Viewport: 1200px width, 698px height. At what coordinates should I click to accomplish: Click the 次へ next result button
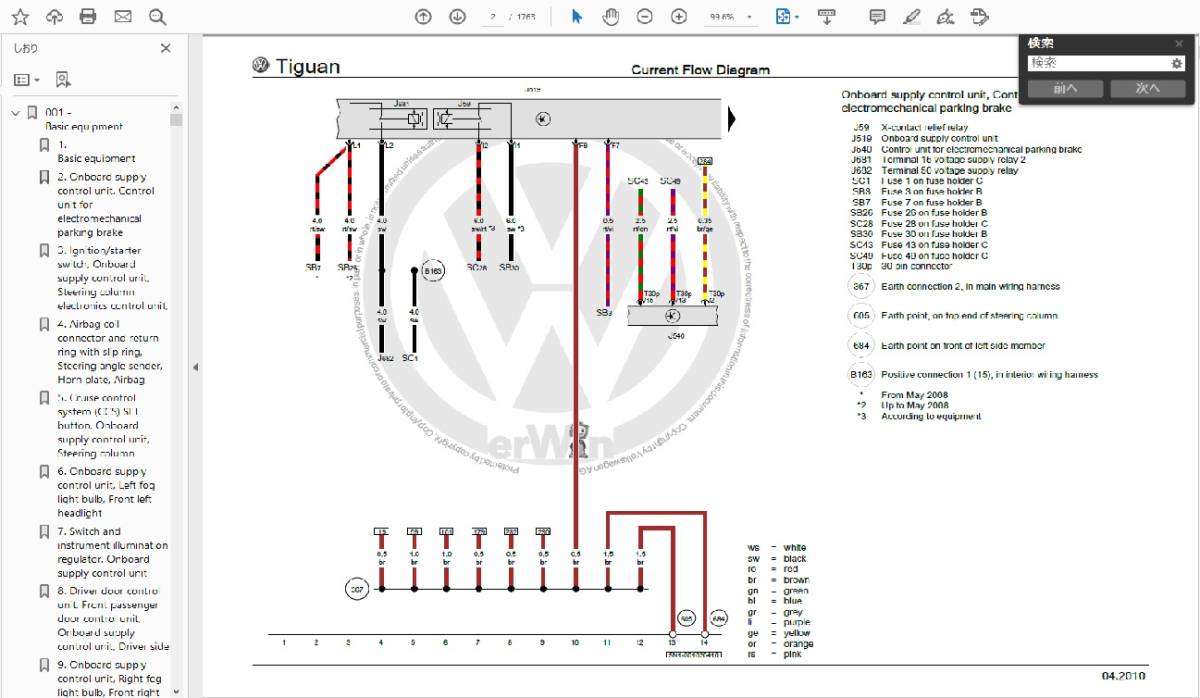click(x=1147, y=88)
